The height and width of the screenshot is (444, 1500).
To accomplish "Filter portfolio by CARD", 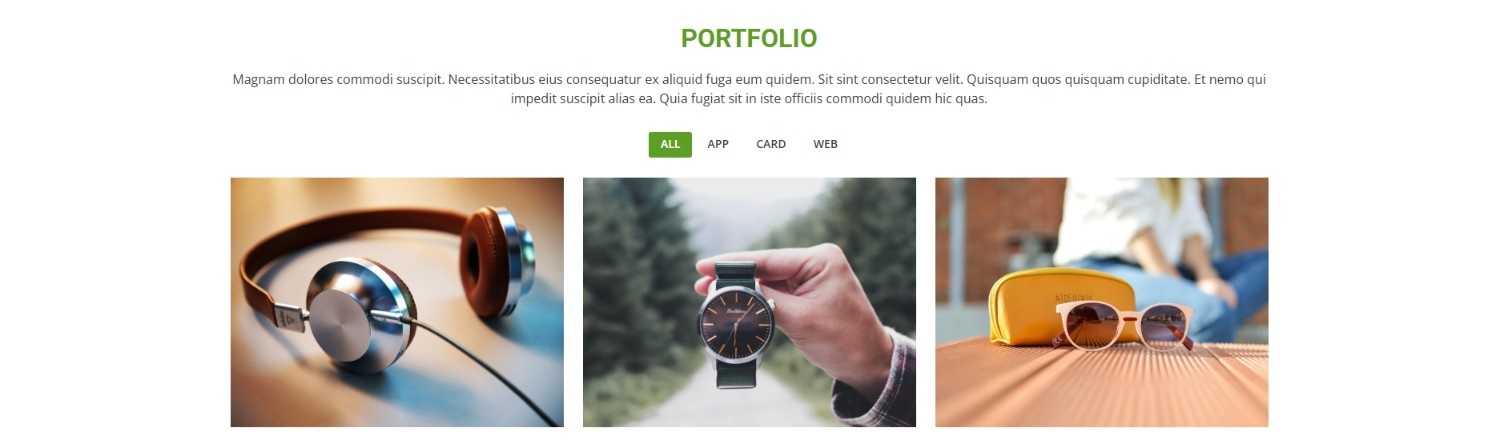I will click(771, 144).
